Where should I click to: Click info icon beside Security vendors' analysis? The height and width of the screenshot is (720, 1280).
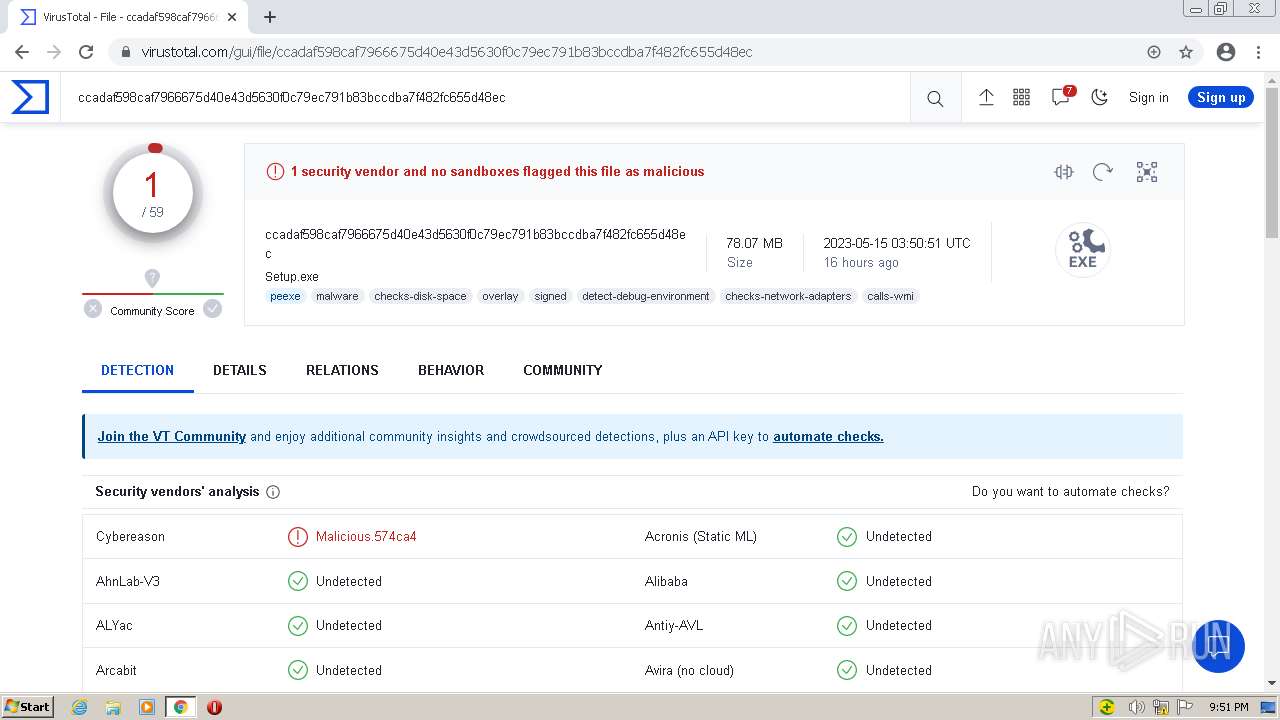(273, 492)
